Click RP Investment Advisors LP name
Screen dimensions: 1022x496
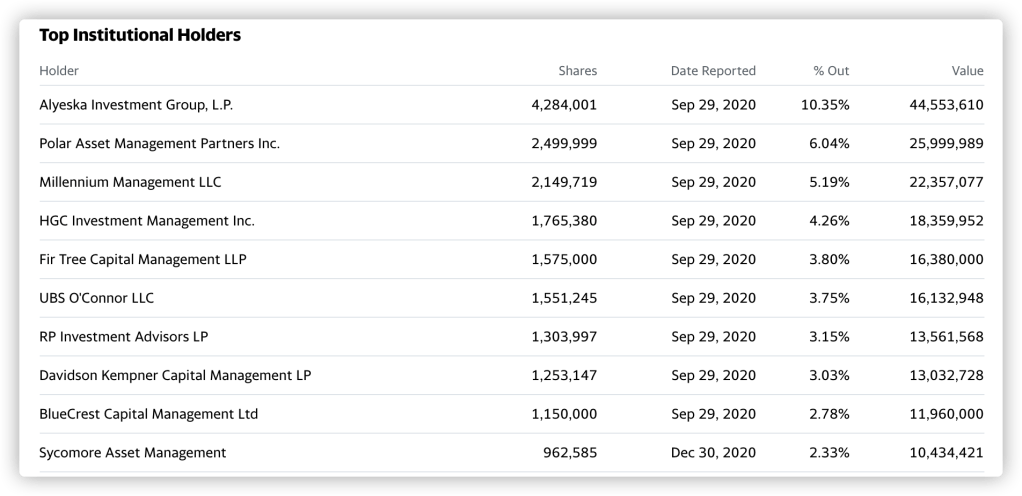tap(124, 337)
